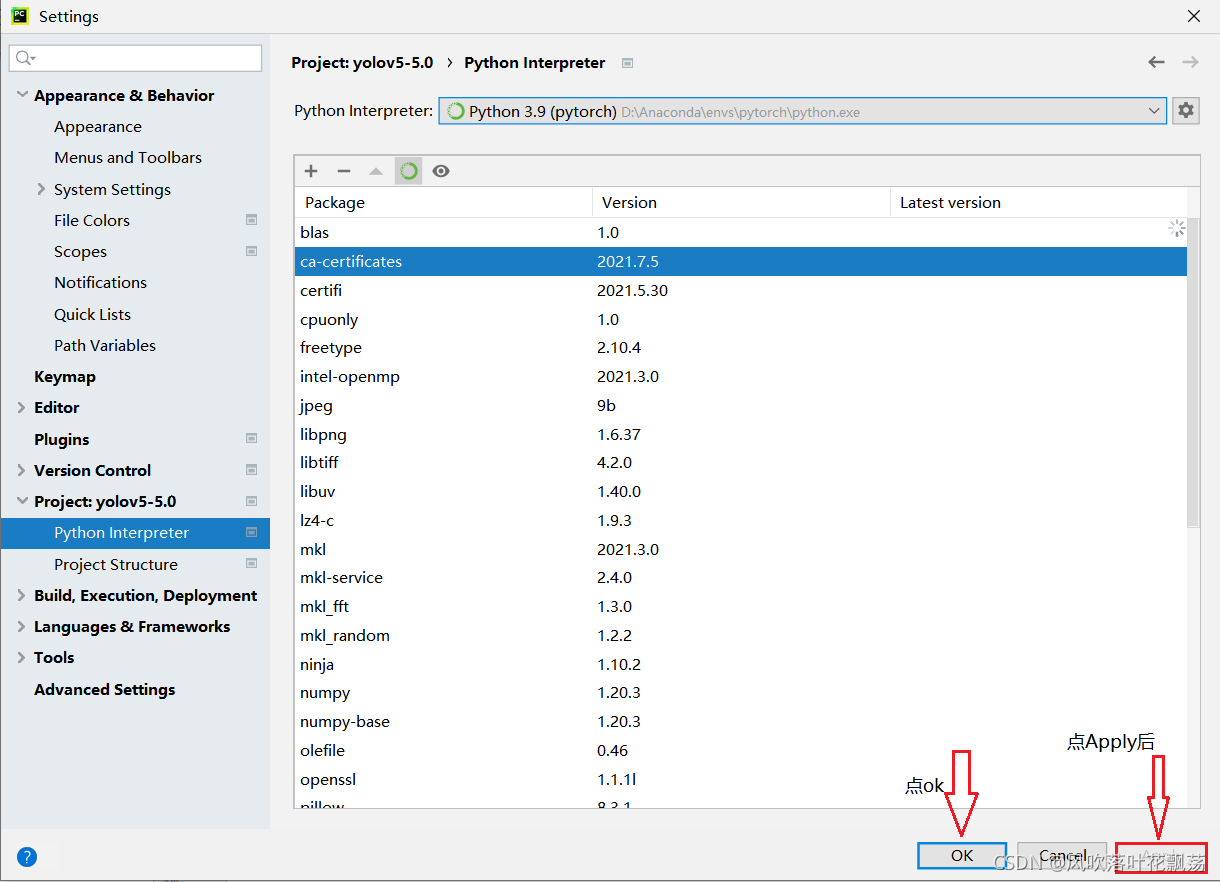The image size is (1220, 882).
Task: Expand the Tools section
Action: point(22,657)
